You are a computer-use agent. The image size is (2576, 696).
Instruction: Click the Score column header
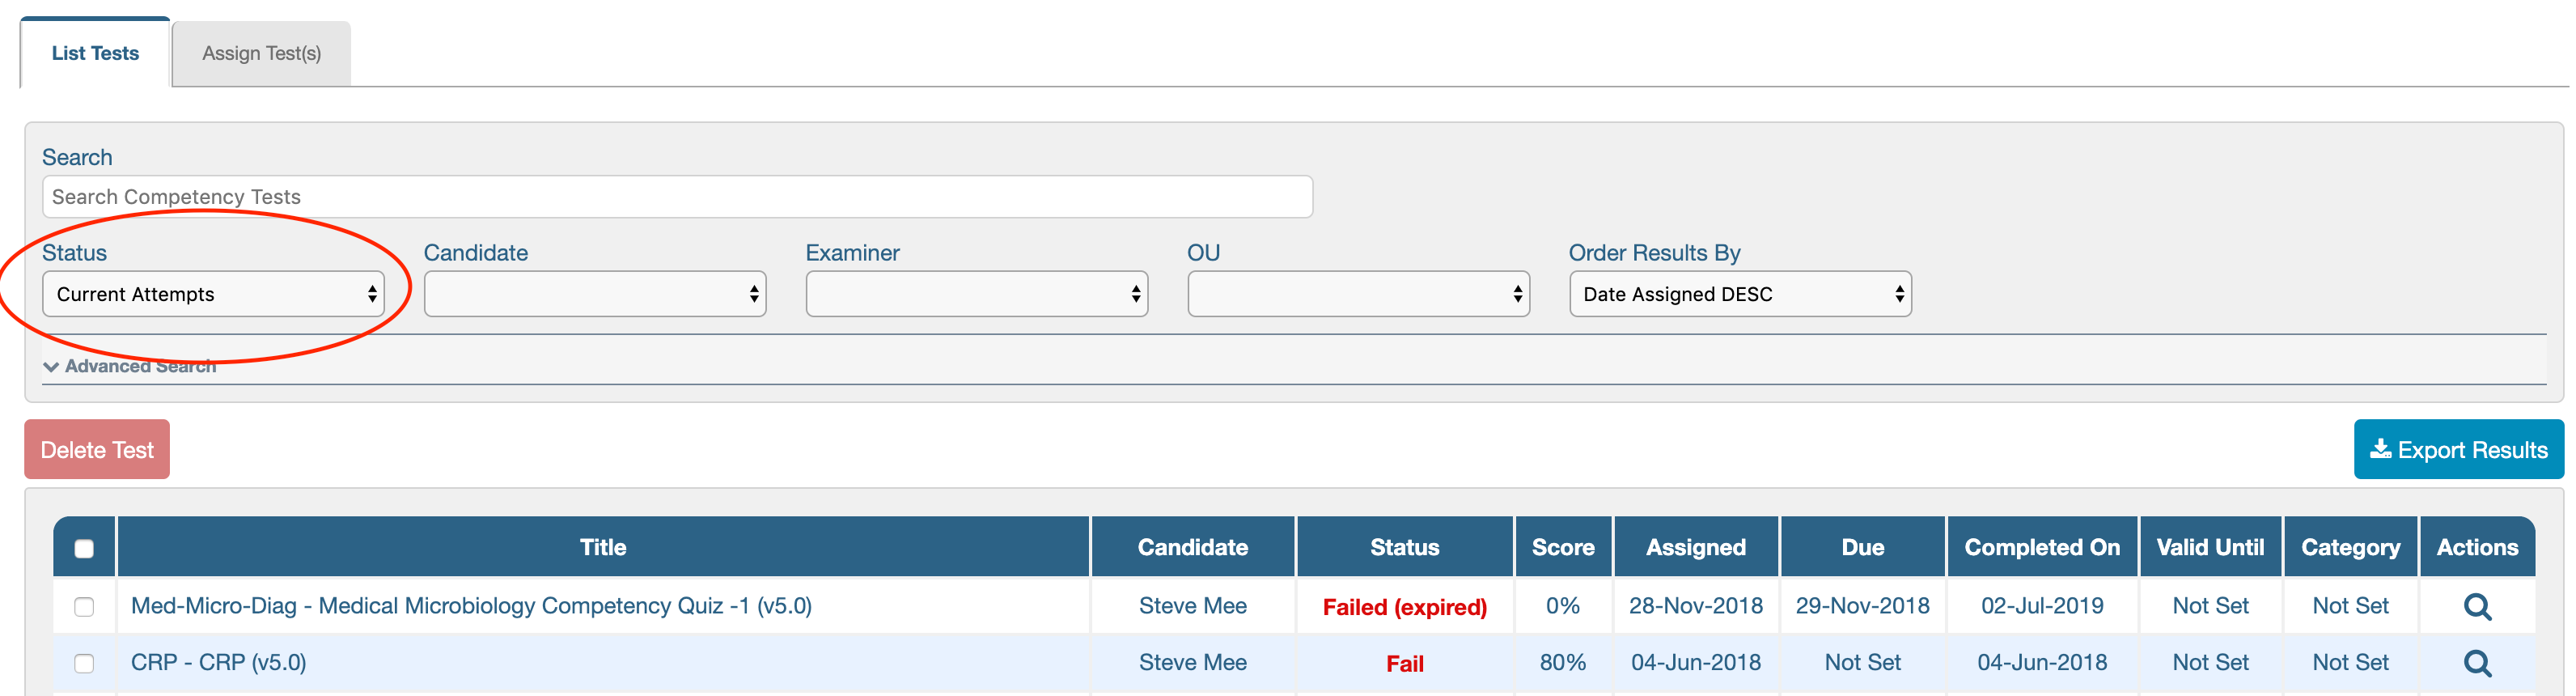click(x=1562, y=547)
